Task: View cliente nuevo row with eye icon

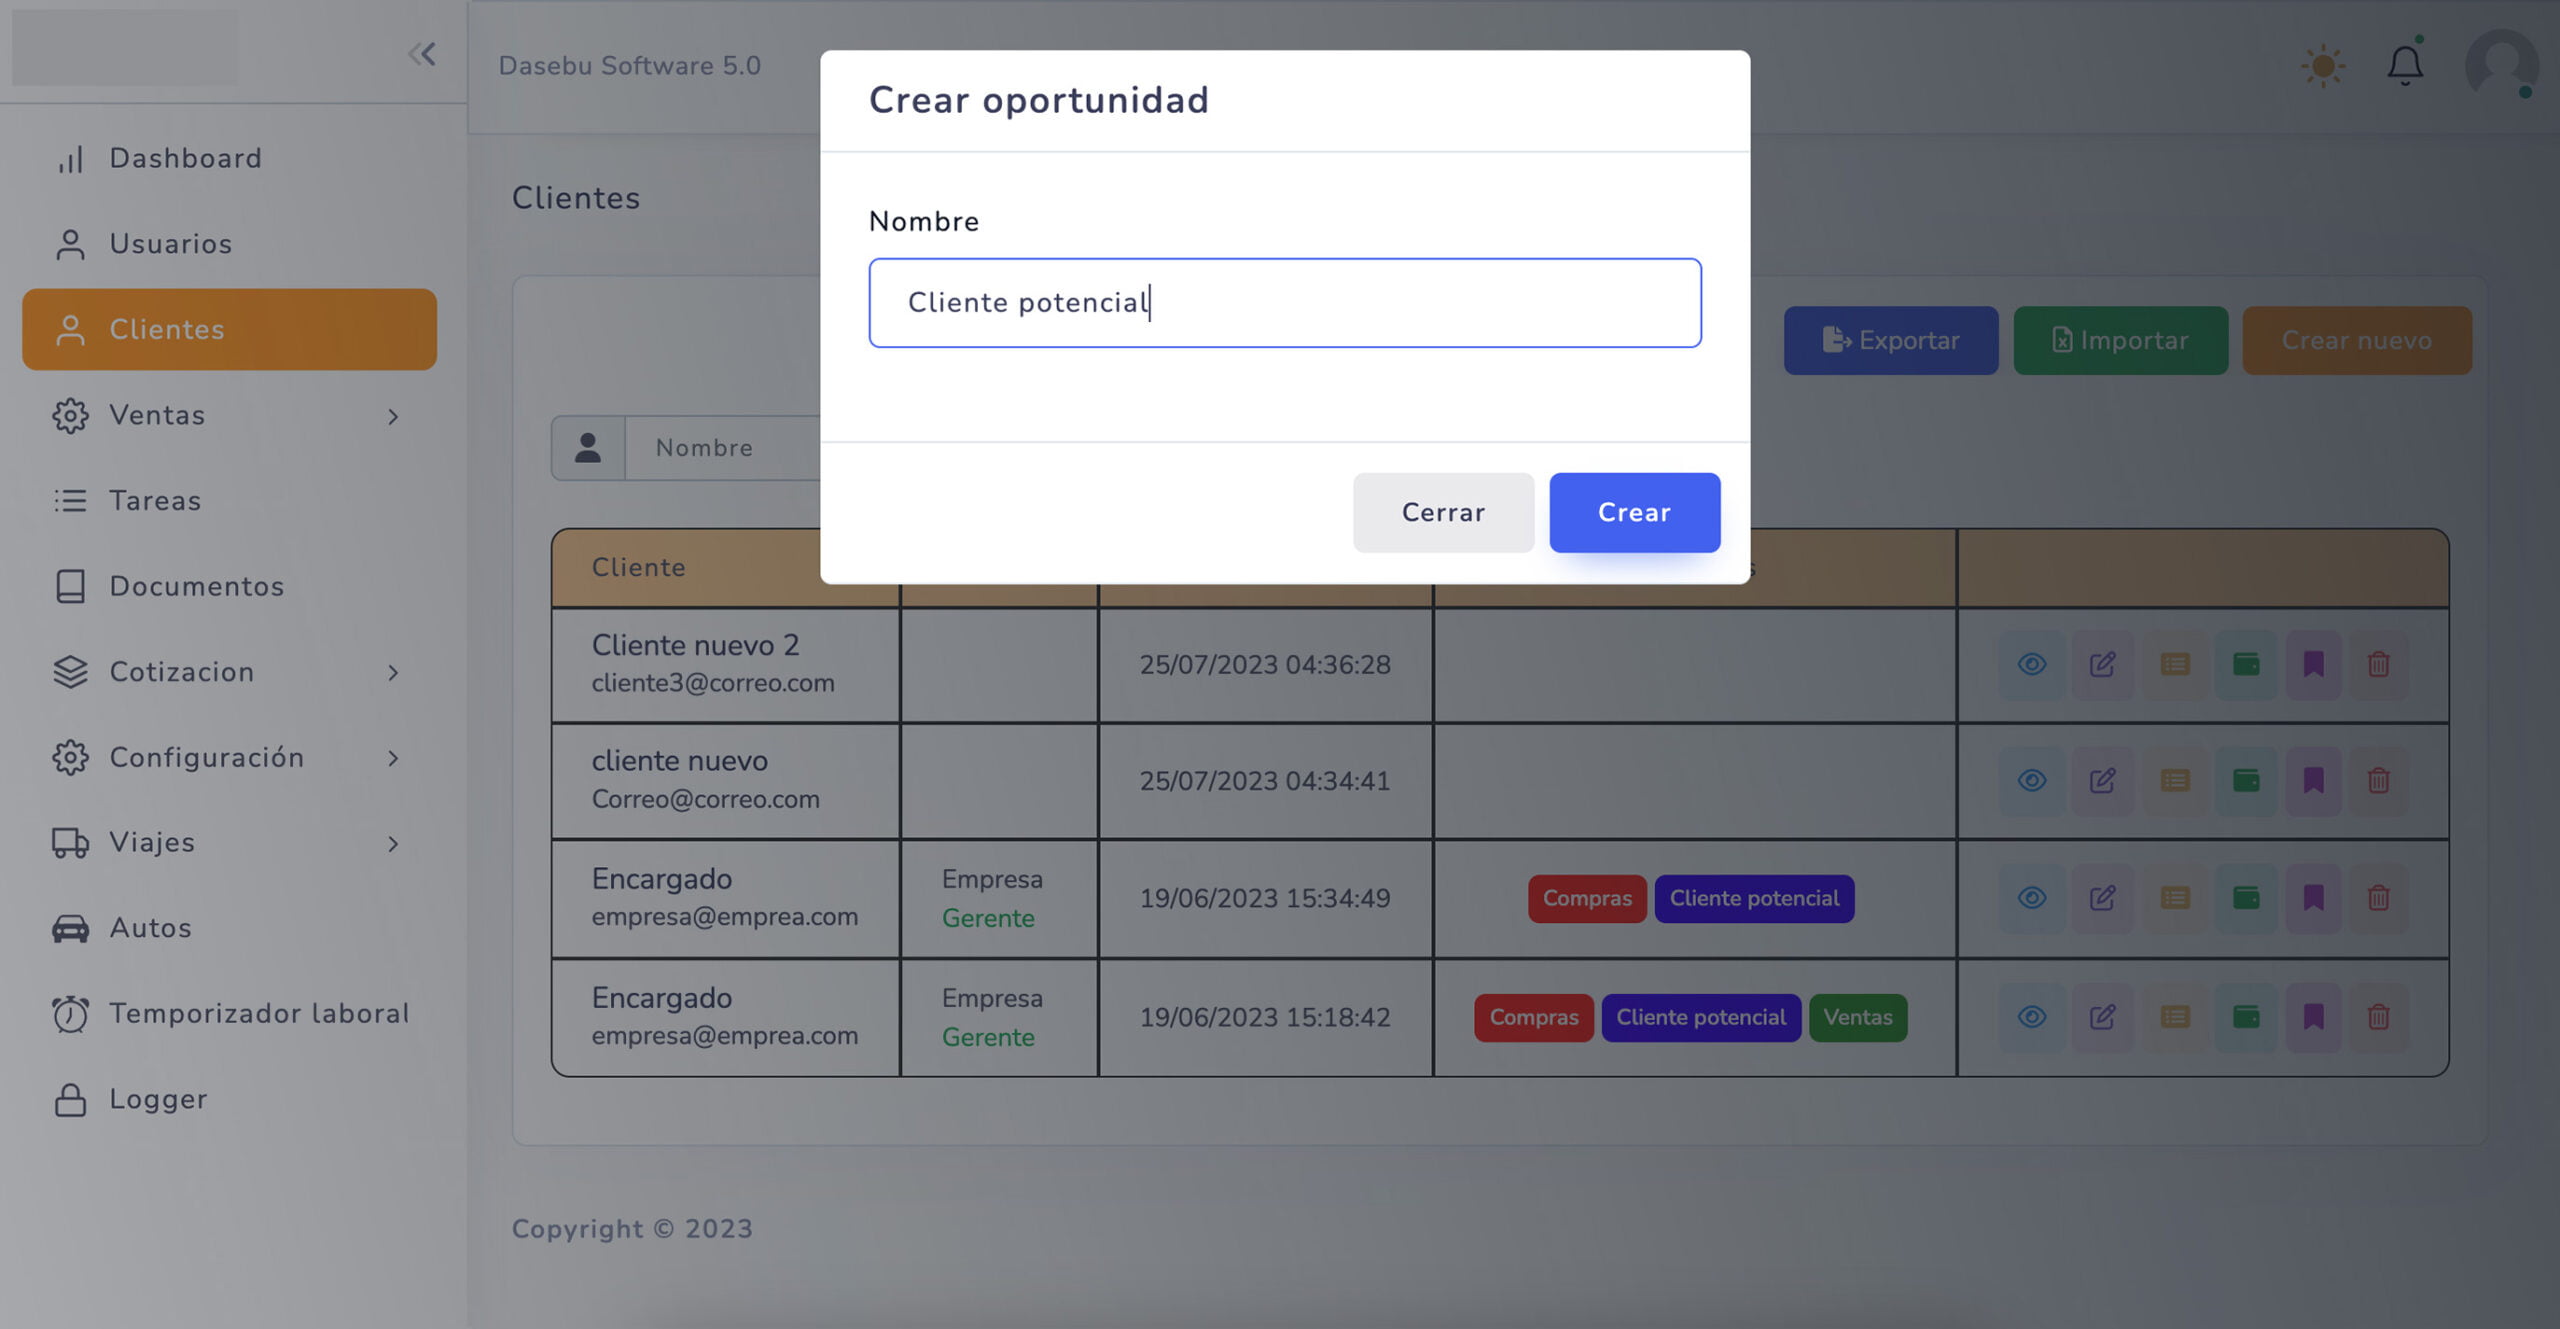Action: point(2031,780)
